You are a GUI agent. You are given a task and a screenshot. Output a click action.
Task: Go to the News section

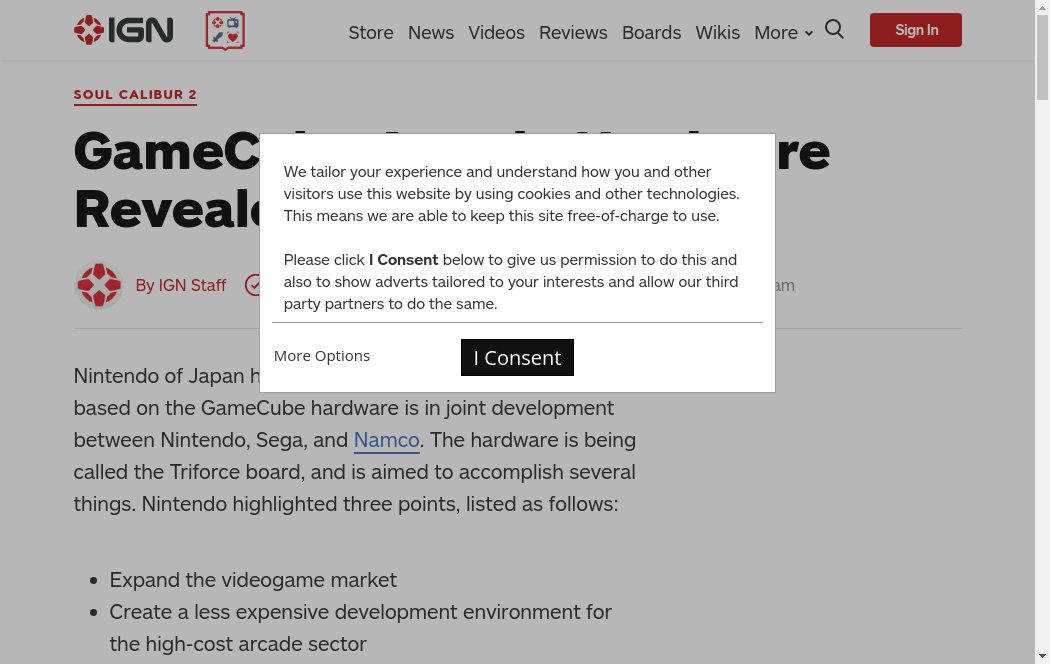[431, 33]
